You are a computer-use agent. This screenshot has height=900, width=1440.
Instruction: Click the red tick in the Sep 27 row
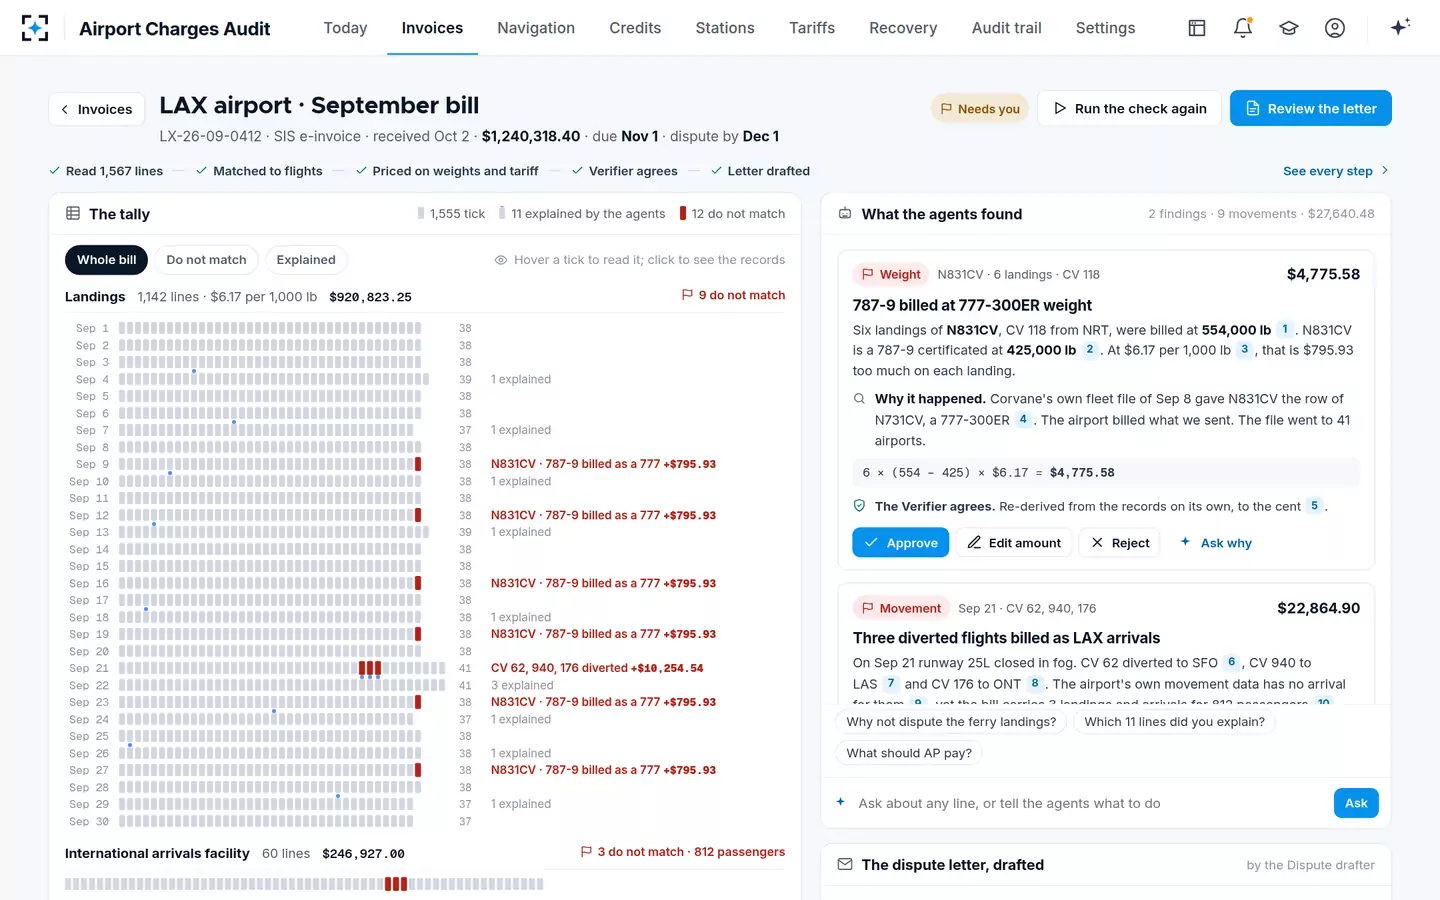pyautogui.click(x=418, y=770)
